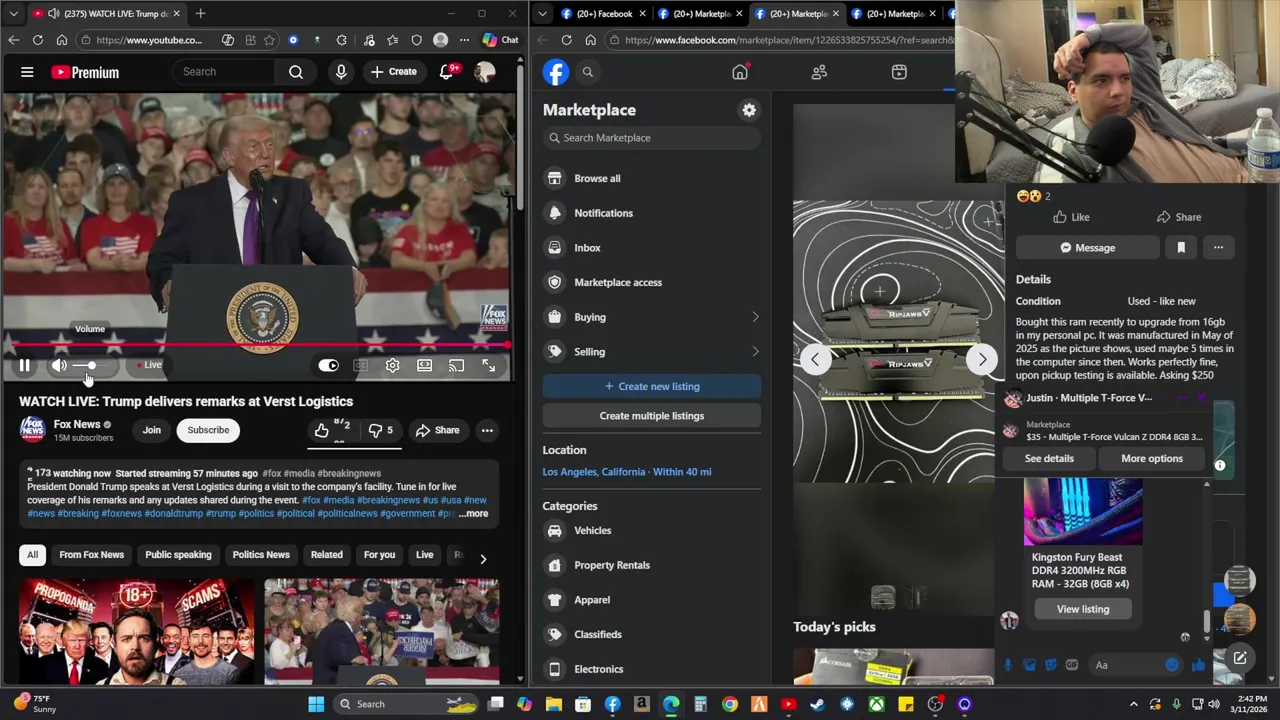The width and height of the screenshot is (1280, 720).
Task: Jump to Live in the YouTube player
Action: 150,366
